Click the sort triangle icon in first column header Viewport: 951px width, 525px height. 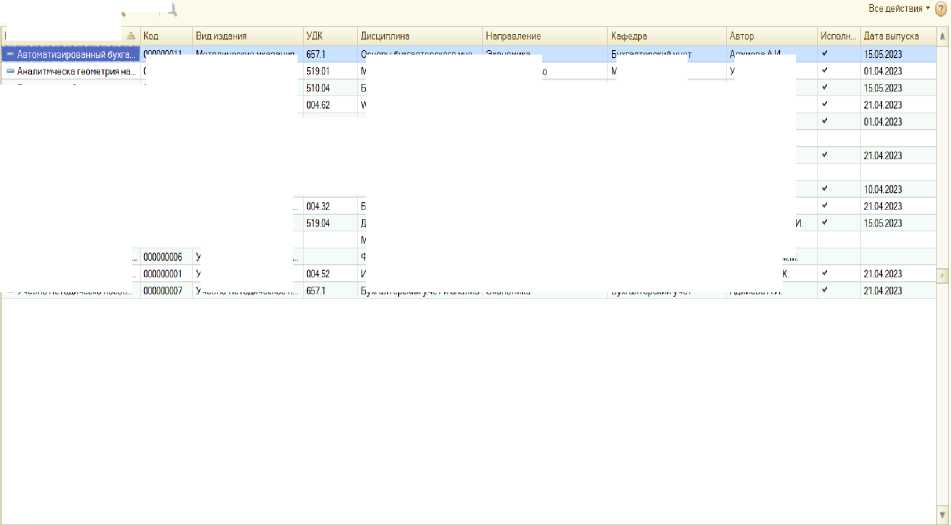point(131,36)
